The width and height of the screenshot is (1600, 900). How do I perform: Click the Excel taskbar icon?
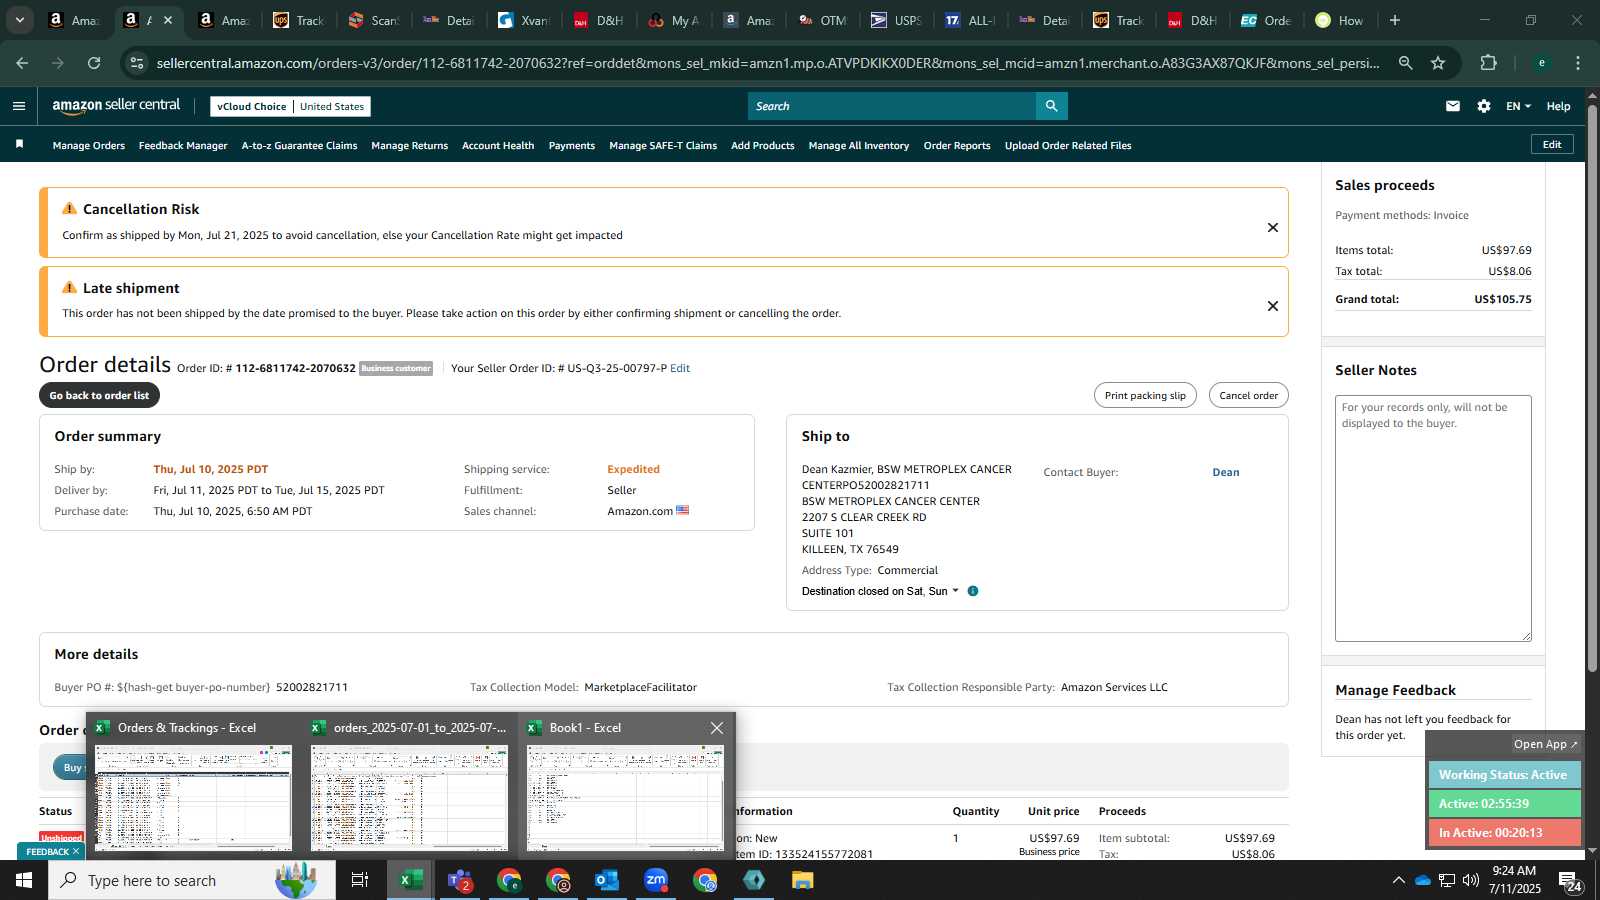coord(410,880)
